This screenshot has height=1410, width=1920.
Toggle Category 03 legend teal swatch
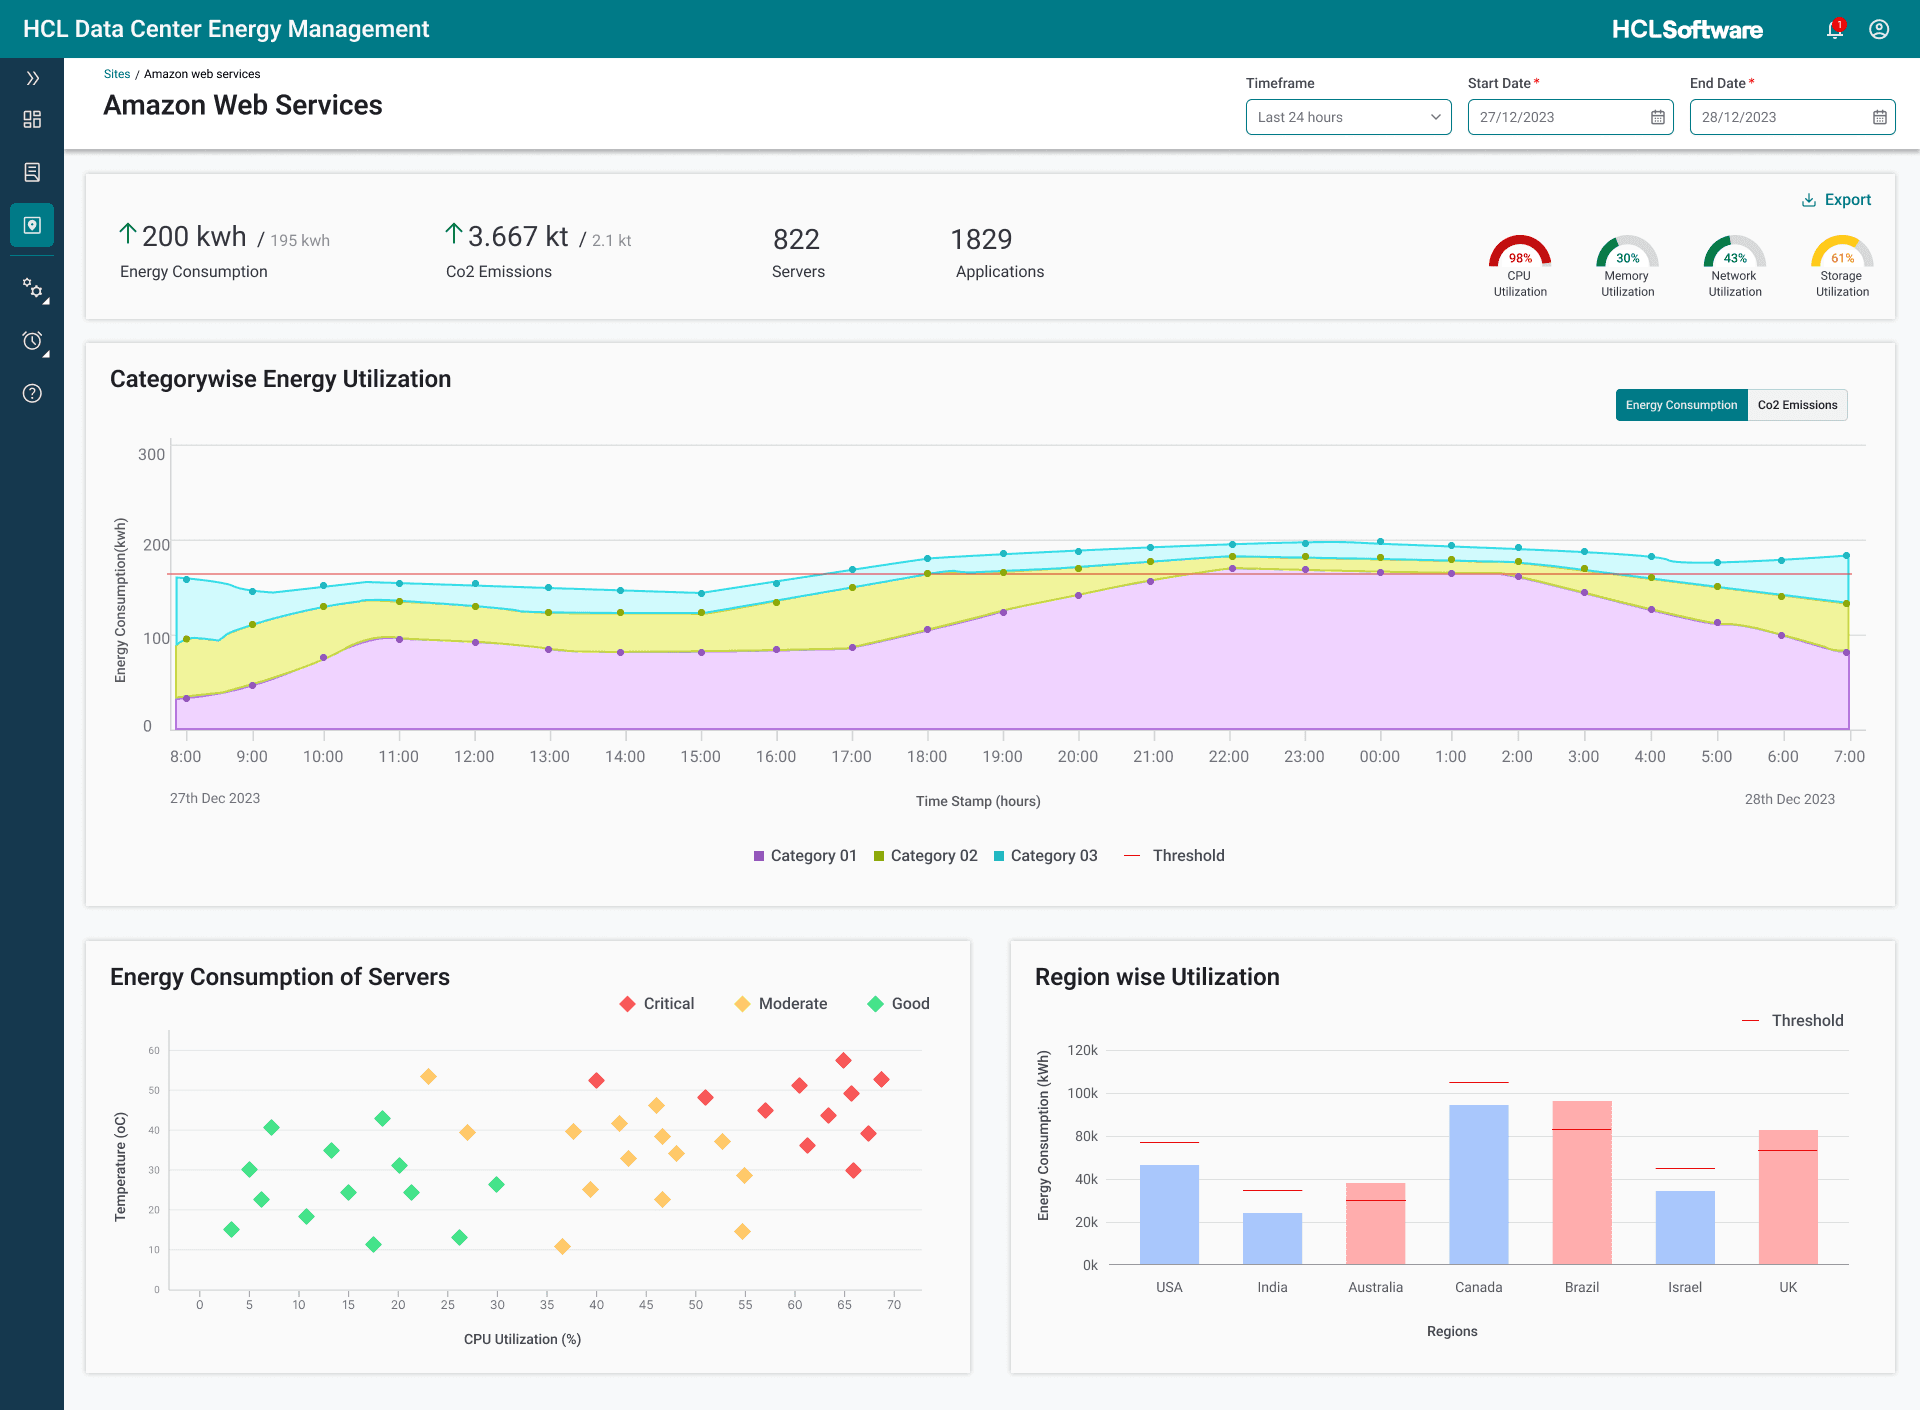pyautogui.click(x=999, y=856)
